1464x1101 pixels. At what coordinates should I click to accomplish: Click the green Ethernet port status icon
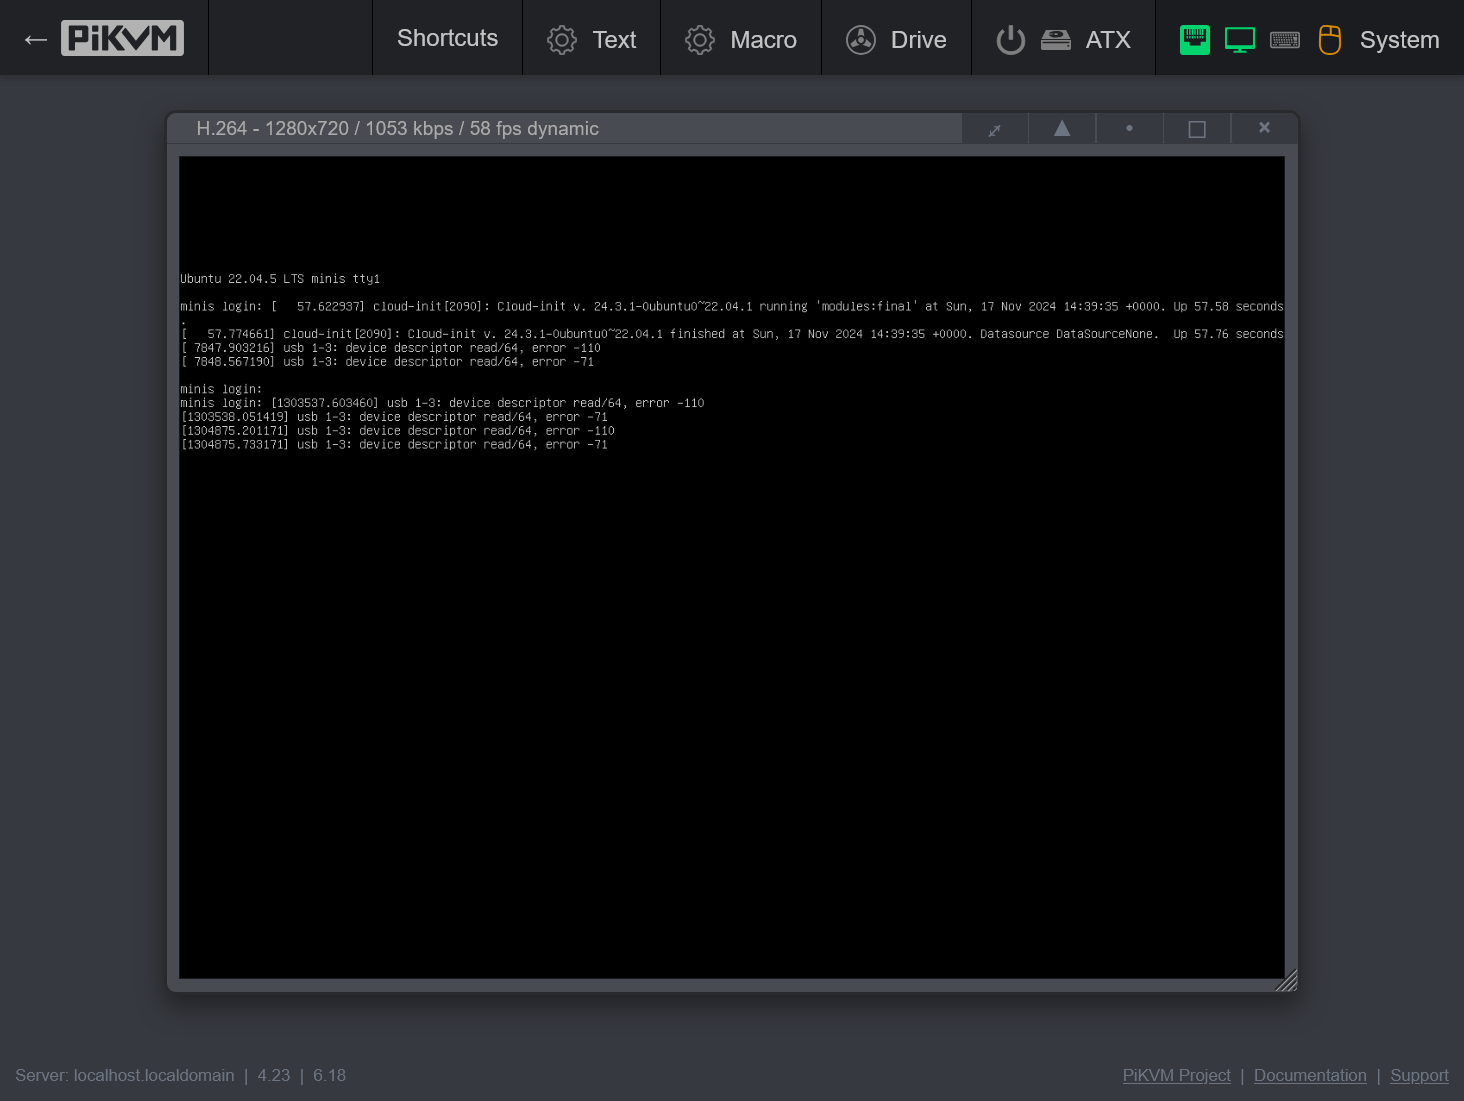coord(1194,40)
